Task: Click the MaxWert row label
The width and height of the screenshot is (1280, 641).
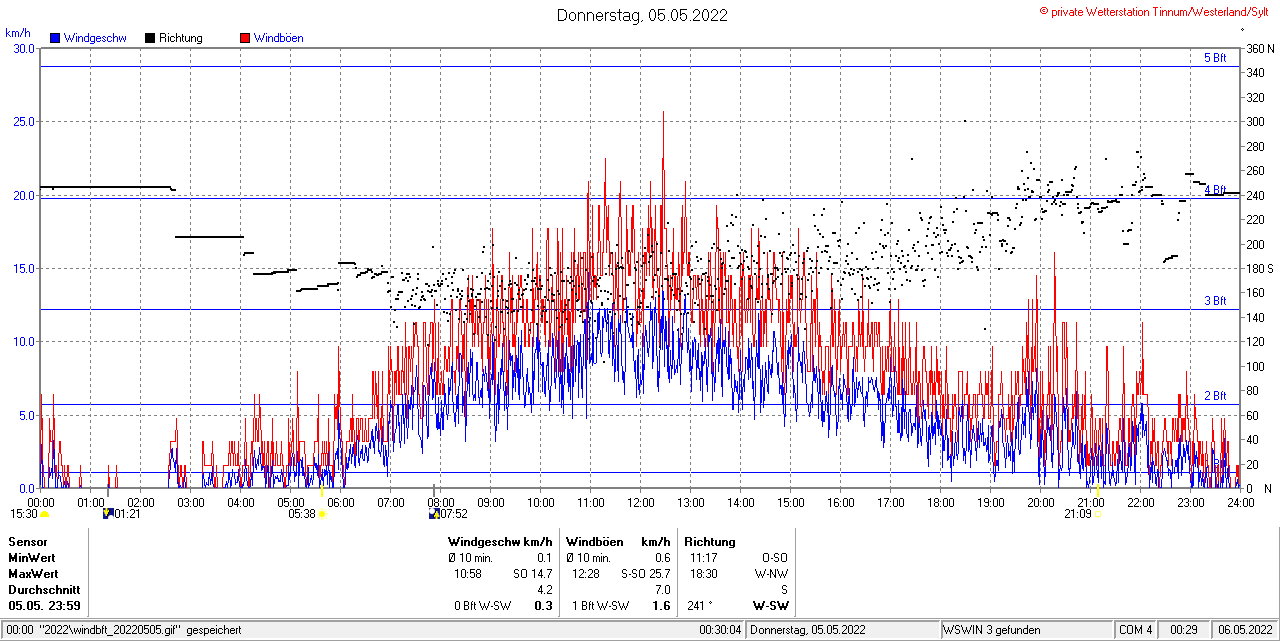Action: pos(33,574)
